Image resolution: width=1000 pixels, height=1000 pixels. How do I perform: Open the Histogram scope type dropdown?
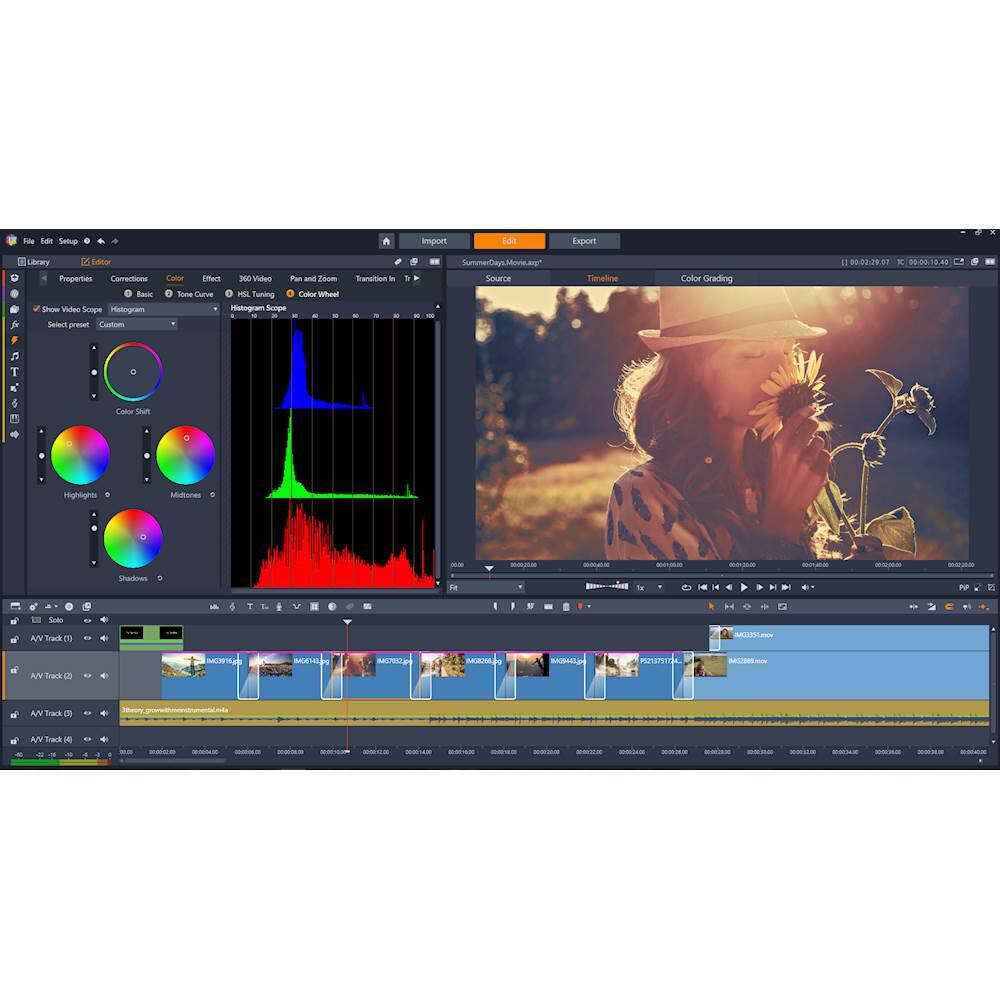pos(163,310)
